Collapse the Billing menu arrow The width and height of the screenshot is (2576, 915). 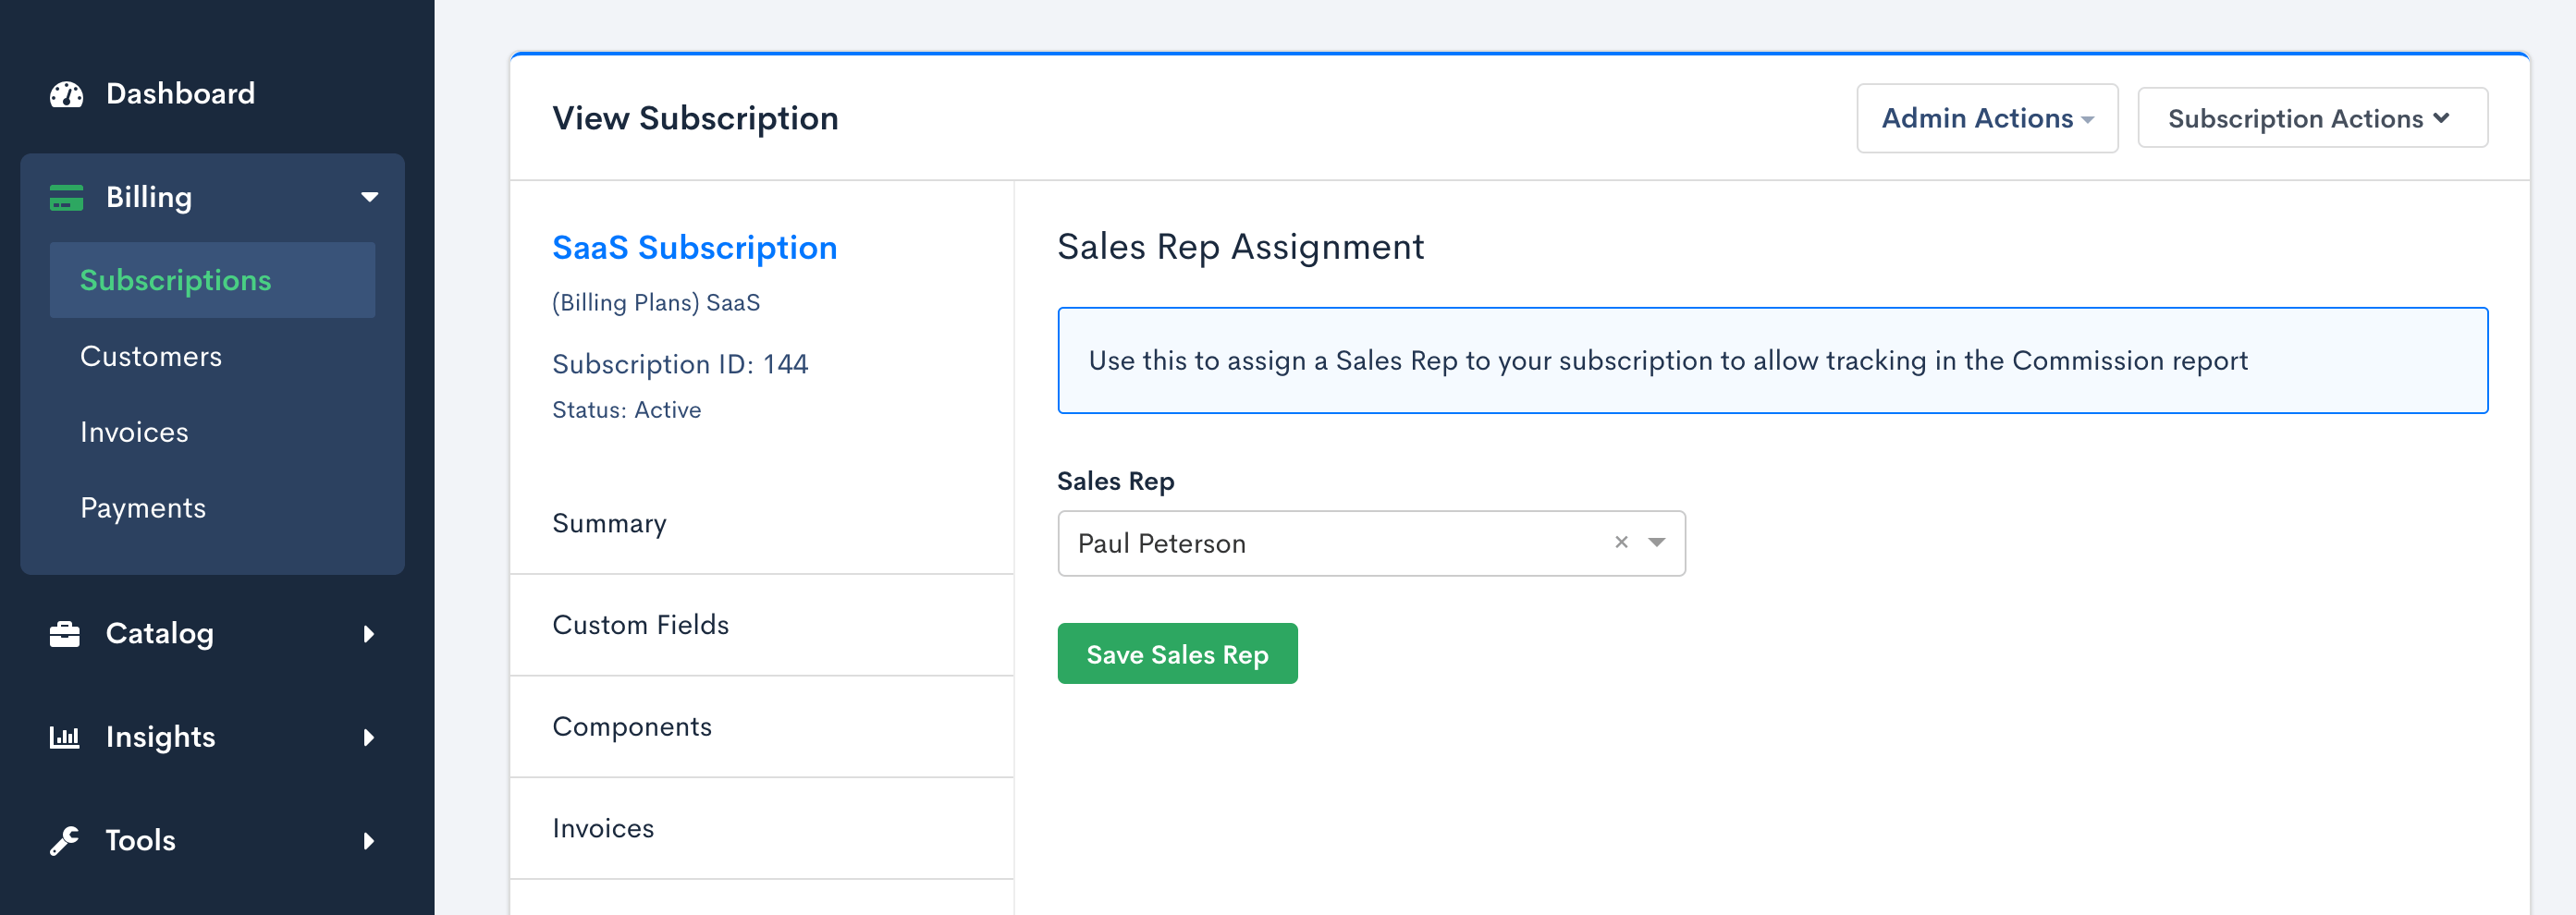click(x=369, y=198)
